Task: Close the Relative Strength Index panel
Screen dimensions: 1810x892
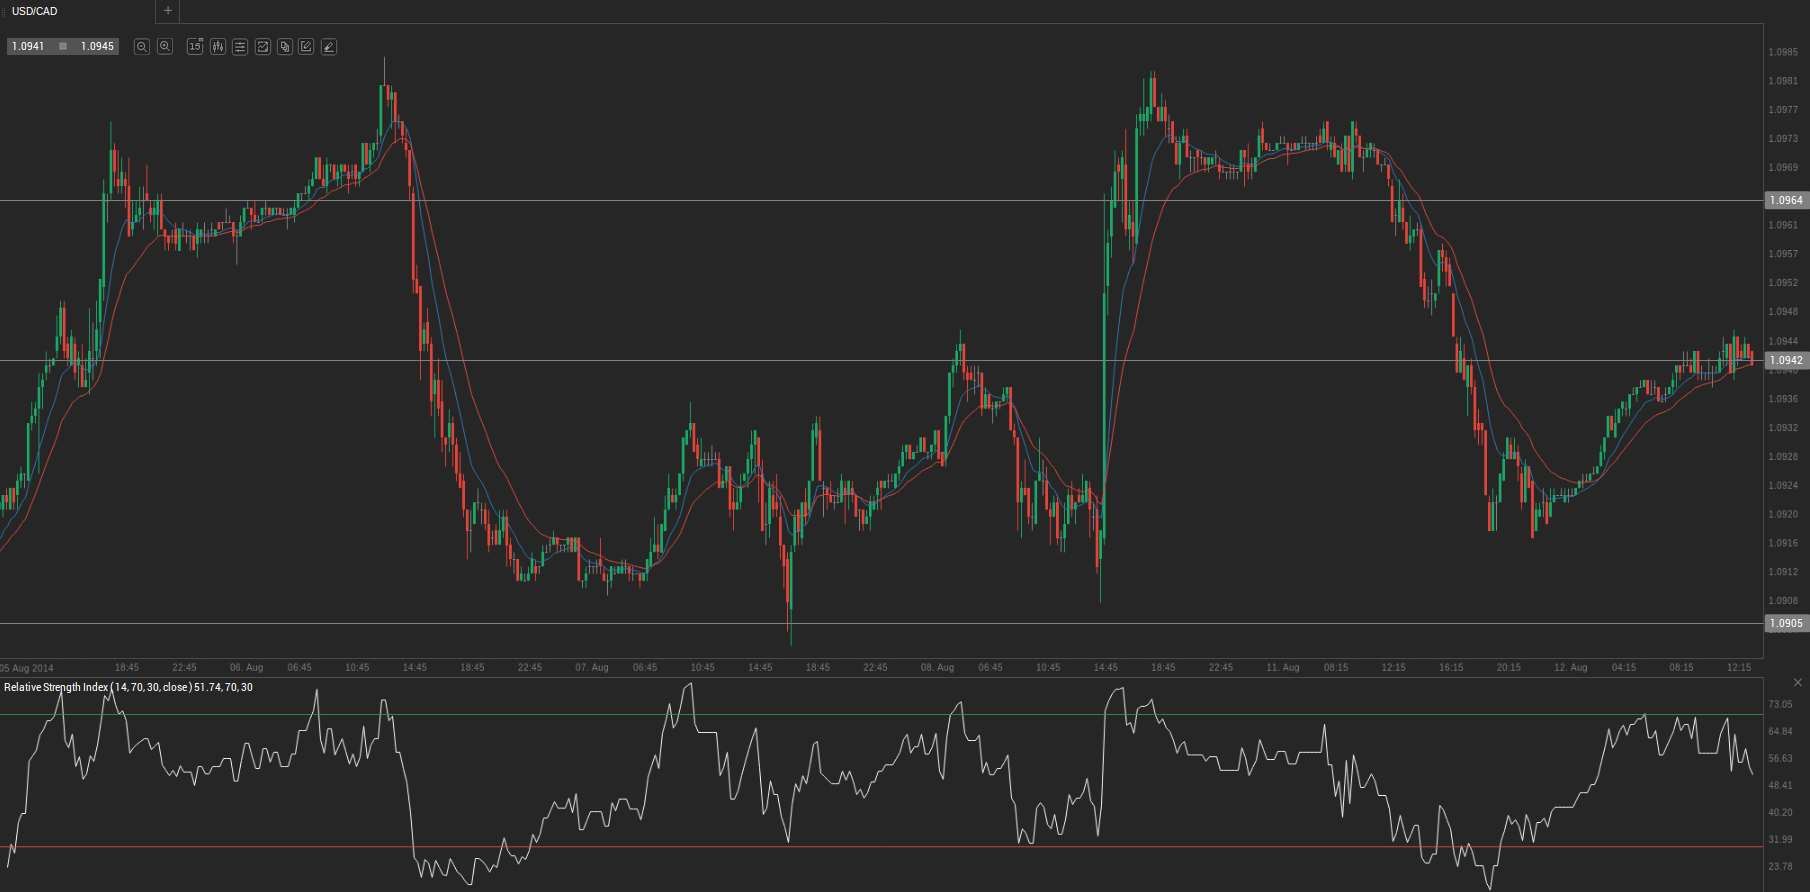Action: coord(1798,683)
